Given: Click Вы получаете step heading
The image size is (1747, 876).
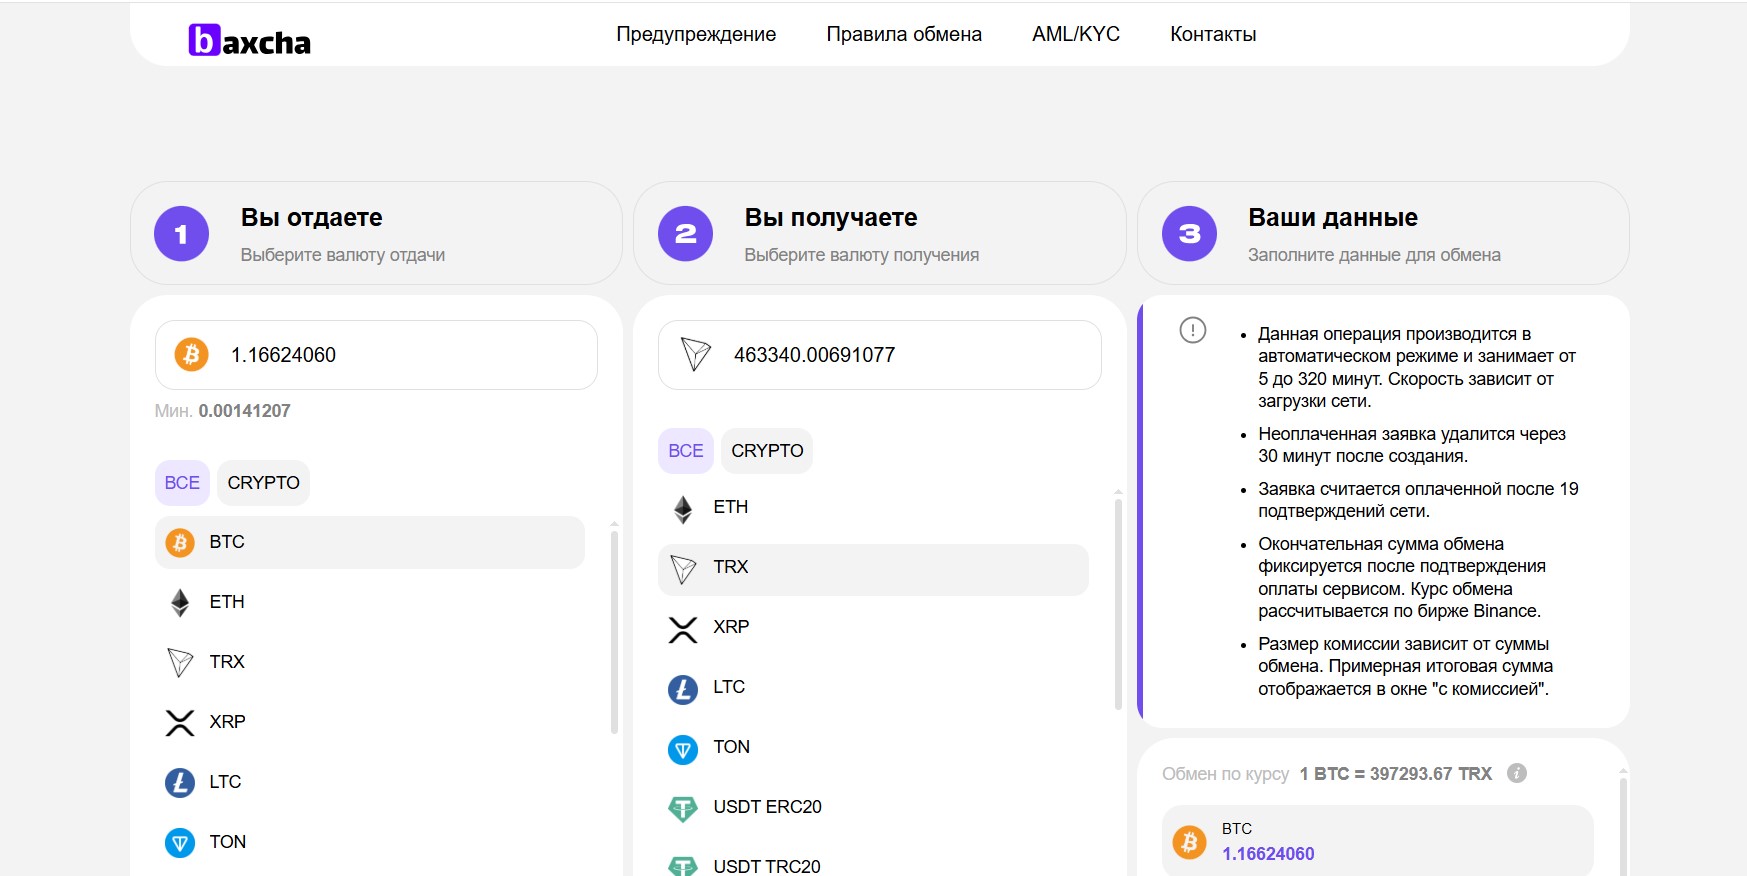Looking at the screenshot, I should [831, 218].
